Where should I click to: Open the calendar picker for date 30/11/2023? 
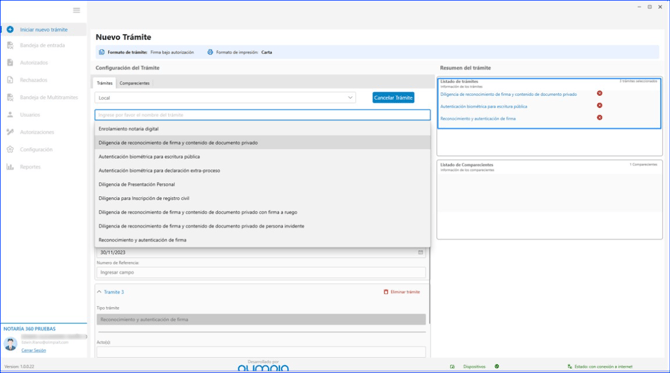click(x=420, y=253)
